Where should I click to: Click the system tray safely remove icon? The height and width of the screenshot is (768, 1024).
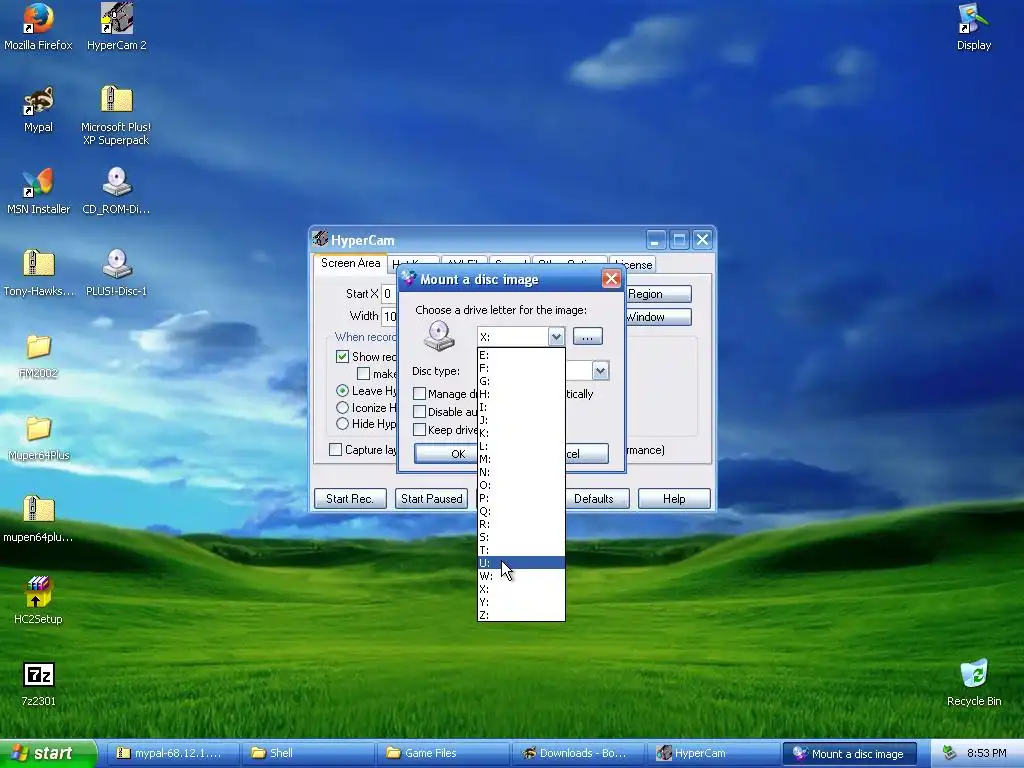pyautogui.click(x=950, y=753)
